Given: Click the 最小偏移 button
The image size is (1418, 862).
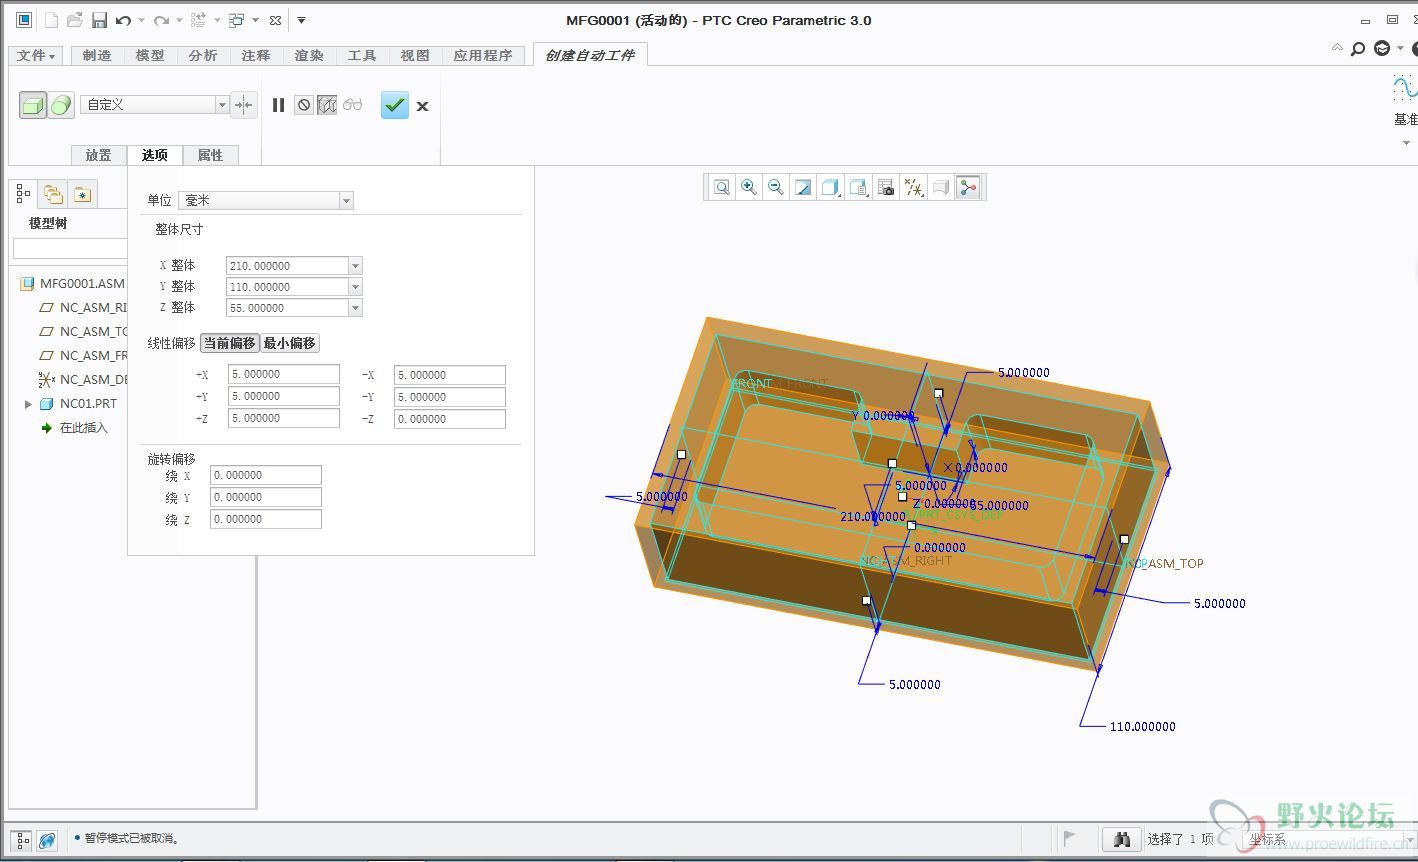Looking at the screenshot, I should pos(289,343).
